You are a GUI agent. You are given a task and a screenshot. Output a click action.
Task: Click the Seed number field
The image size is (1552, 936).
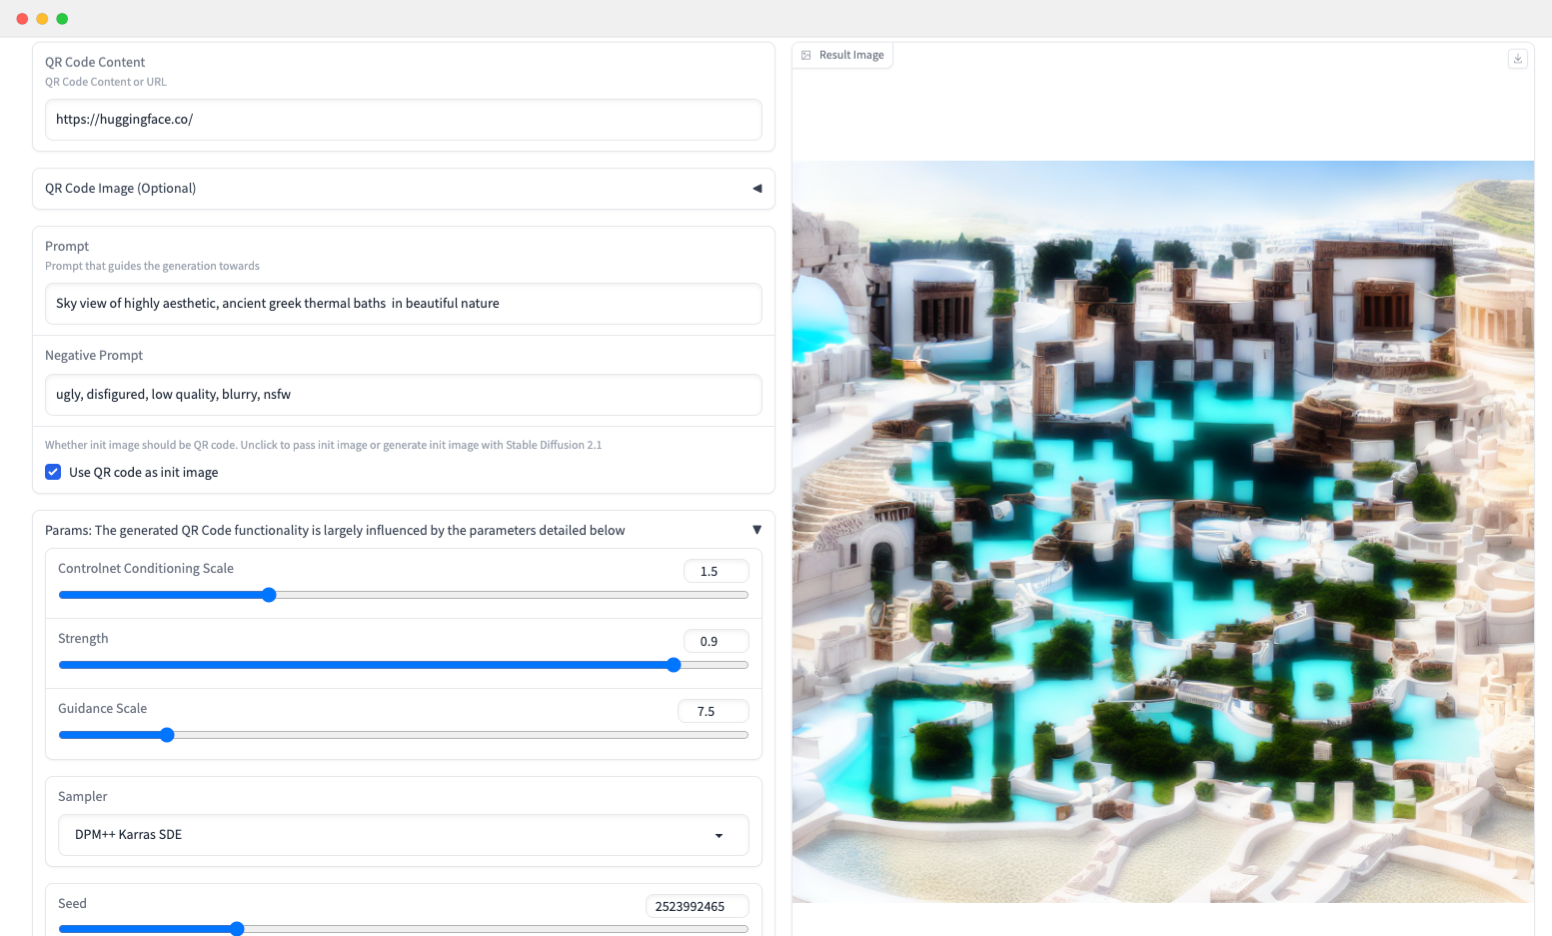point(697,906)
